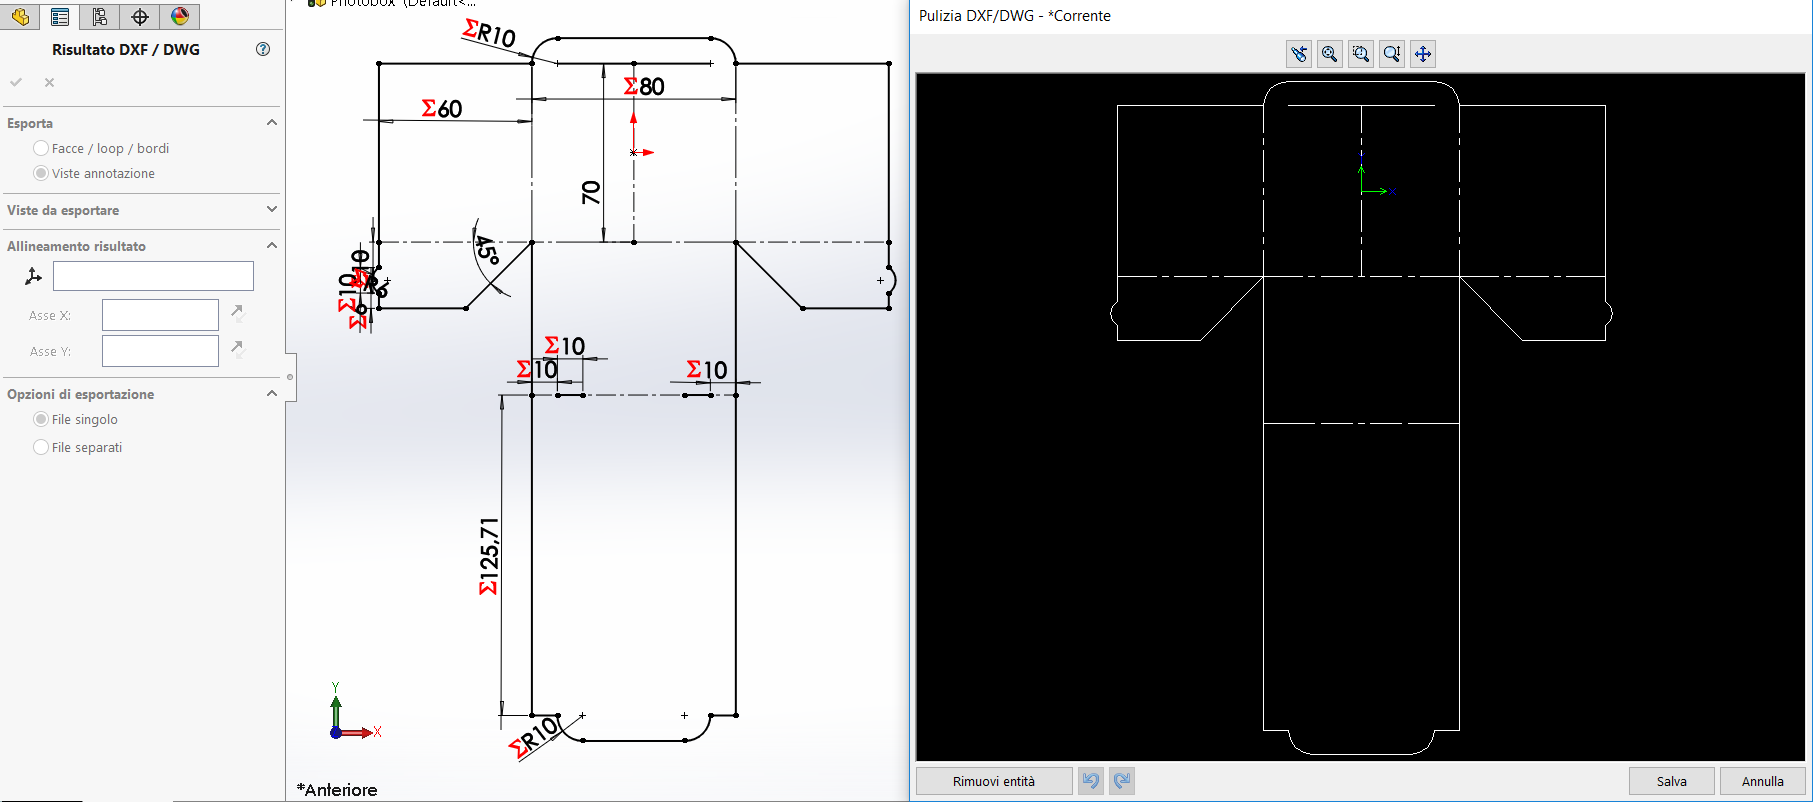Click the redo arrow icon
Viewport: 1813px width, 802px height.
[1122, 781]
